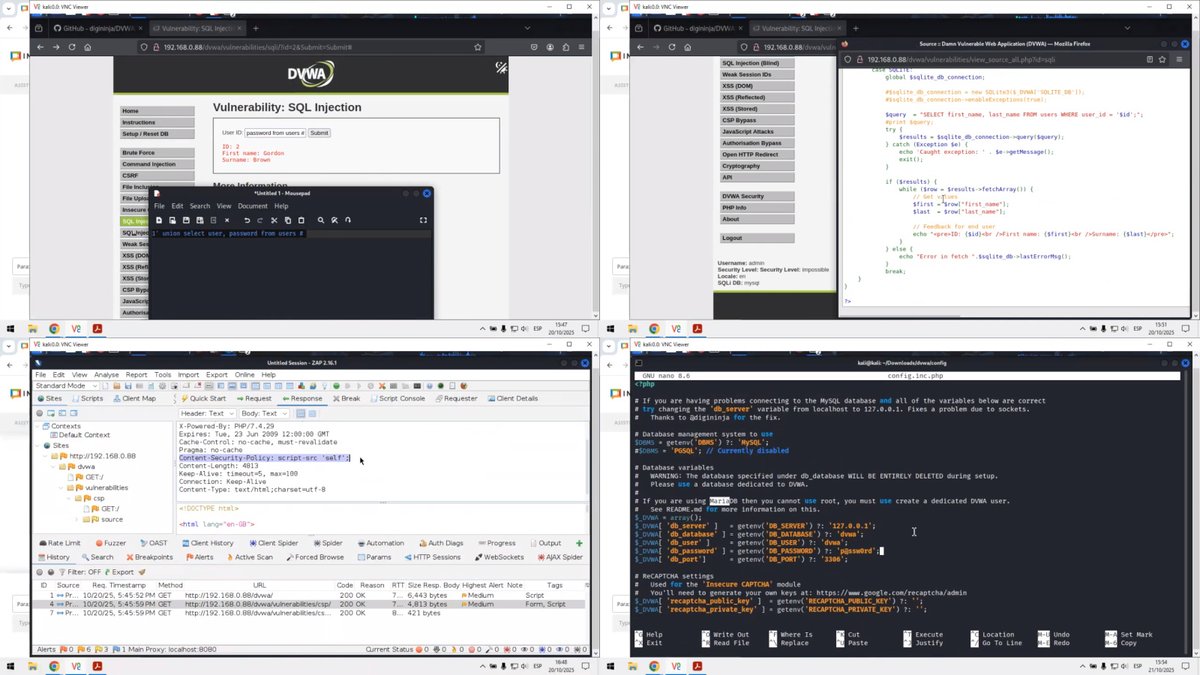Open the Quick Start tab in ZAP
The width and height of the screenshot is (1200, 675).
click(x=203, y=398)
